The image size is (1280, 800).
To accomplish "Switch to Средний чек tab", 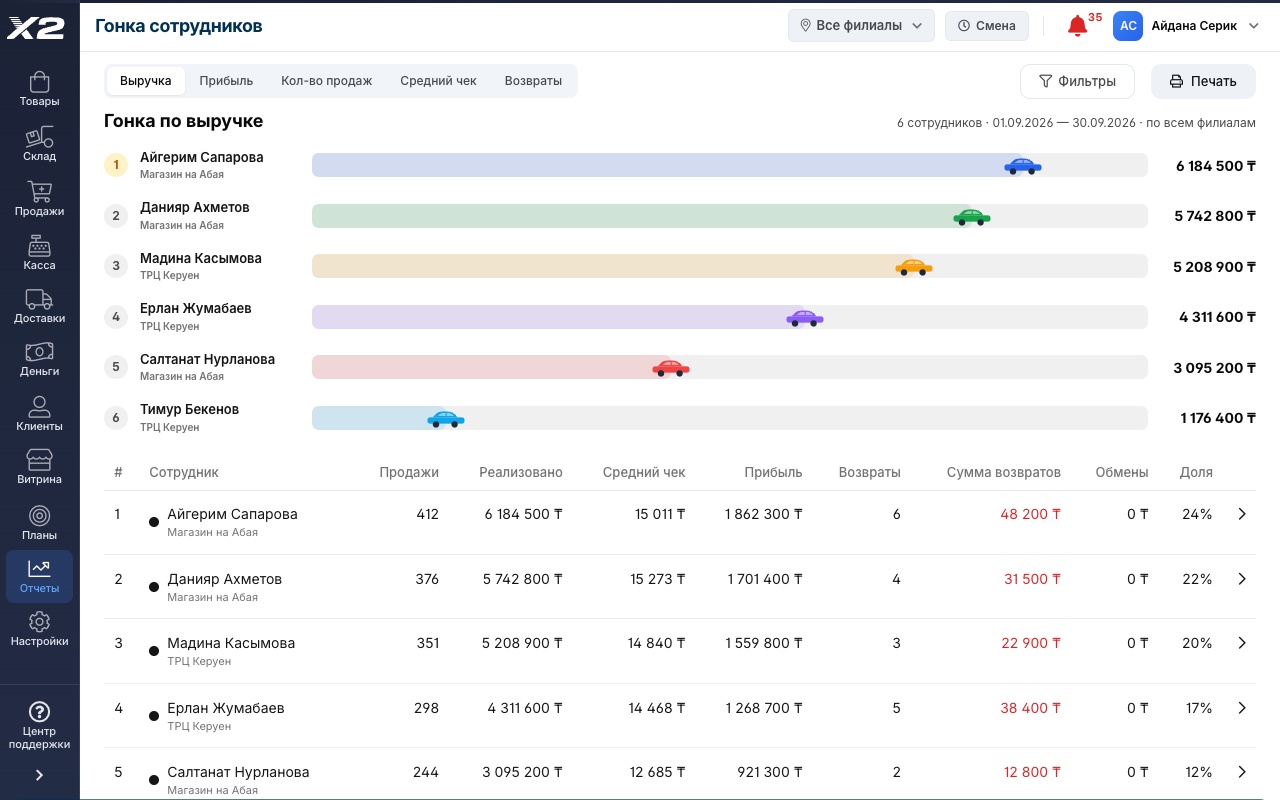I will pyautogui.click(x=438, y=81).
